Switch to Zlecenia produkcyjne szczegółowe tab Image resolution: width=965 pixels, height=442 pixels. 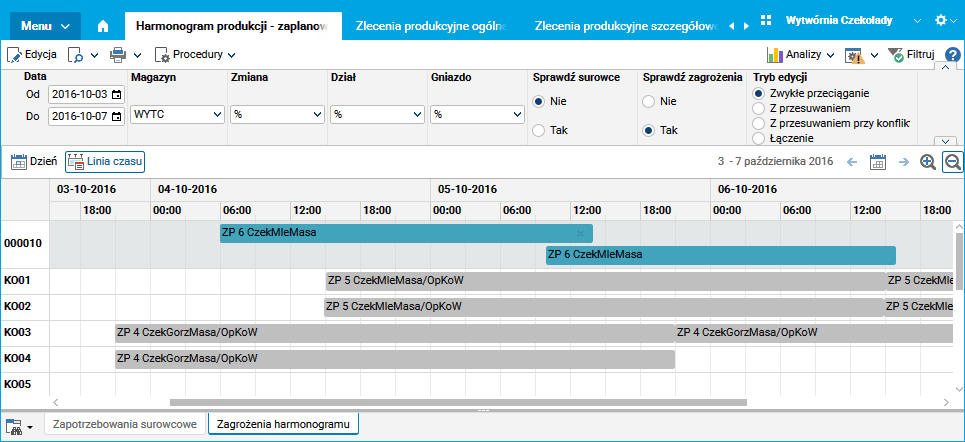click(627, 26)
